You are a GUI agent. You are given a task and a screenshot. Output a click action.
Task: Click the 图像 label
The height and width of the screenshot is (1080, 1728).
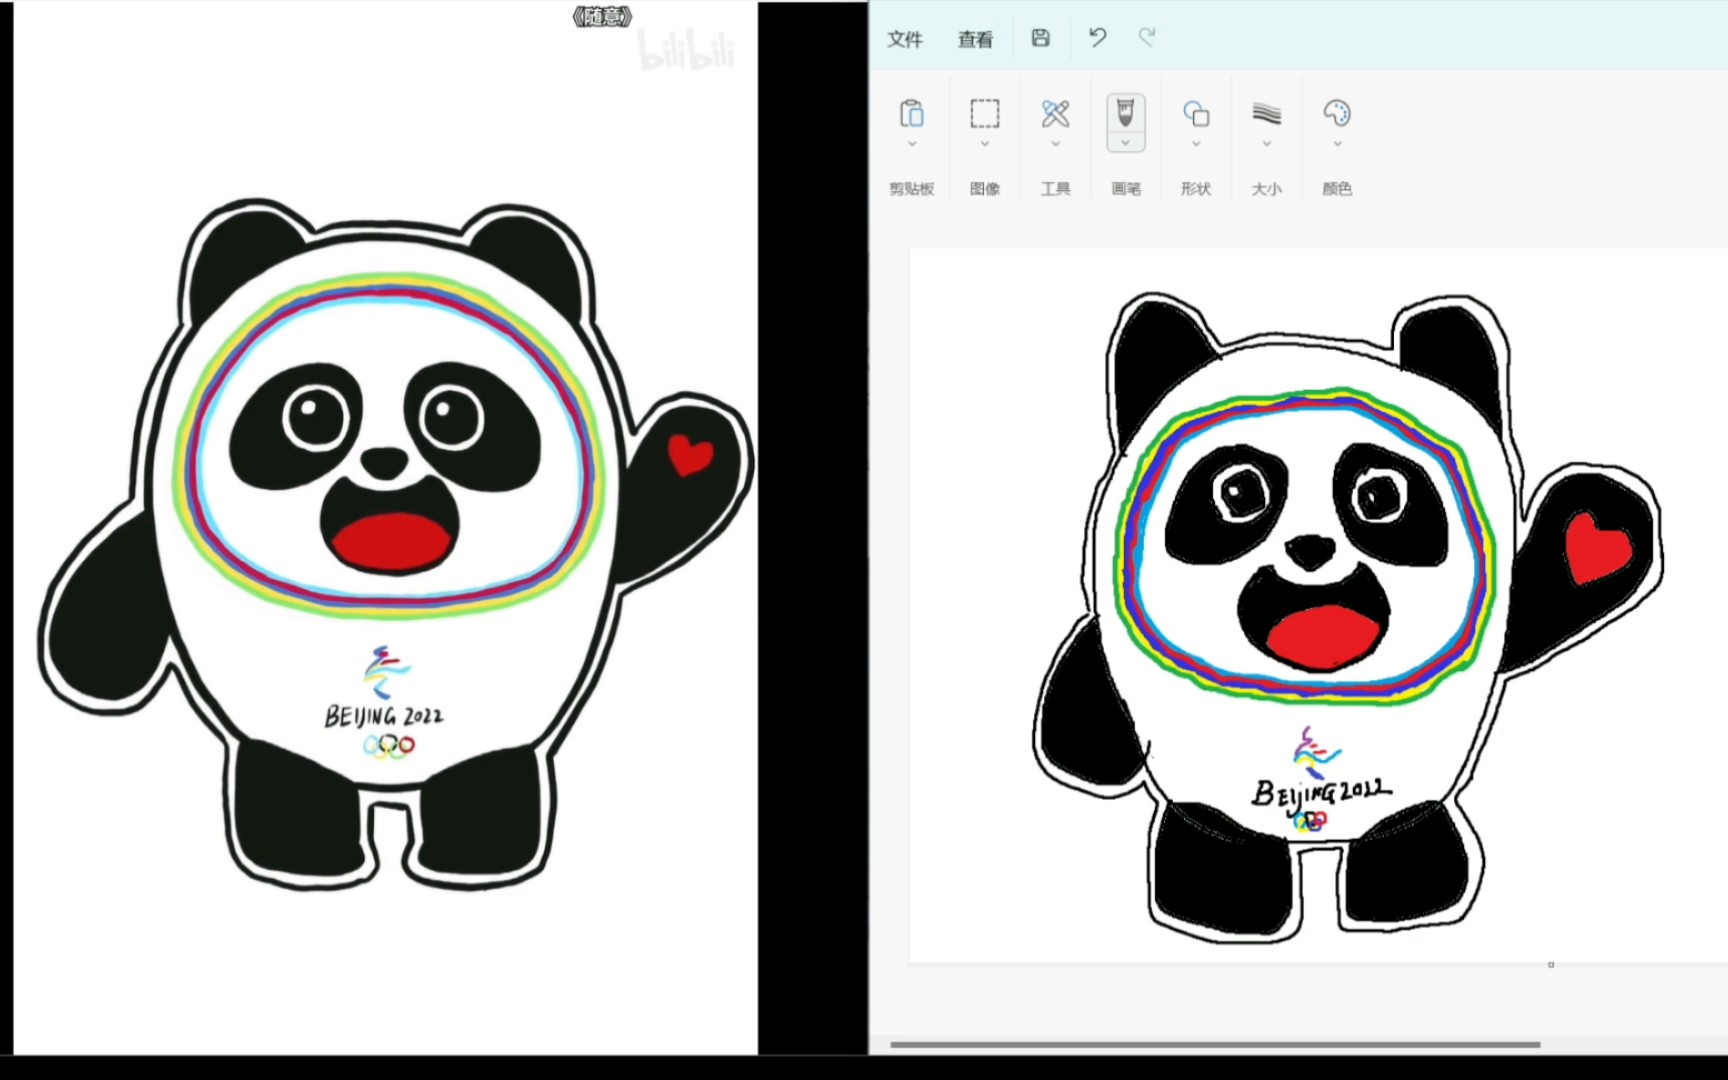[985, 188]
